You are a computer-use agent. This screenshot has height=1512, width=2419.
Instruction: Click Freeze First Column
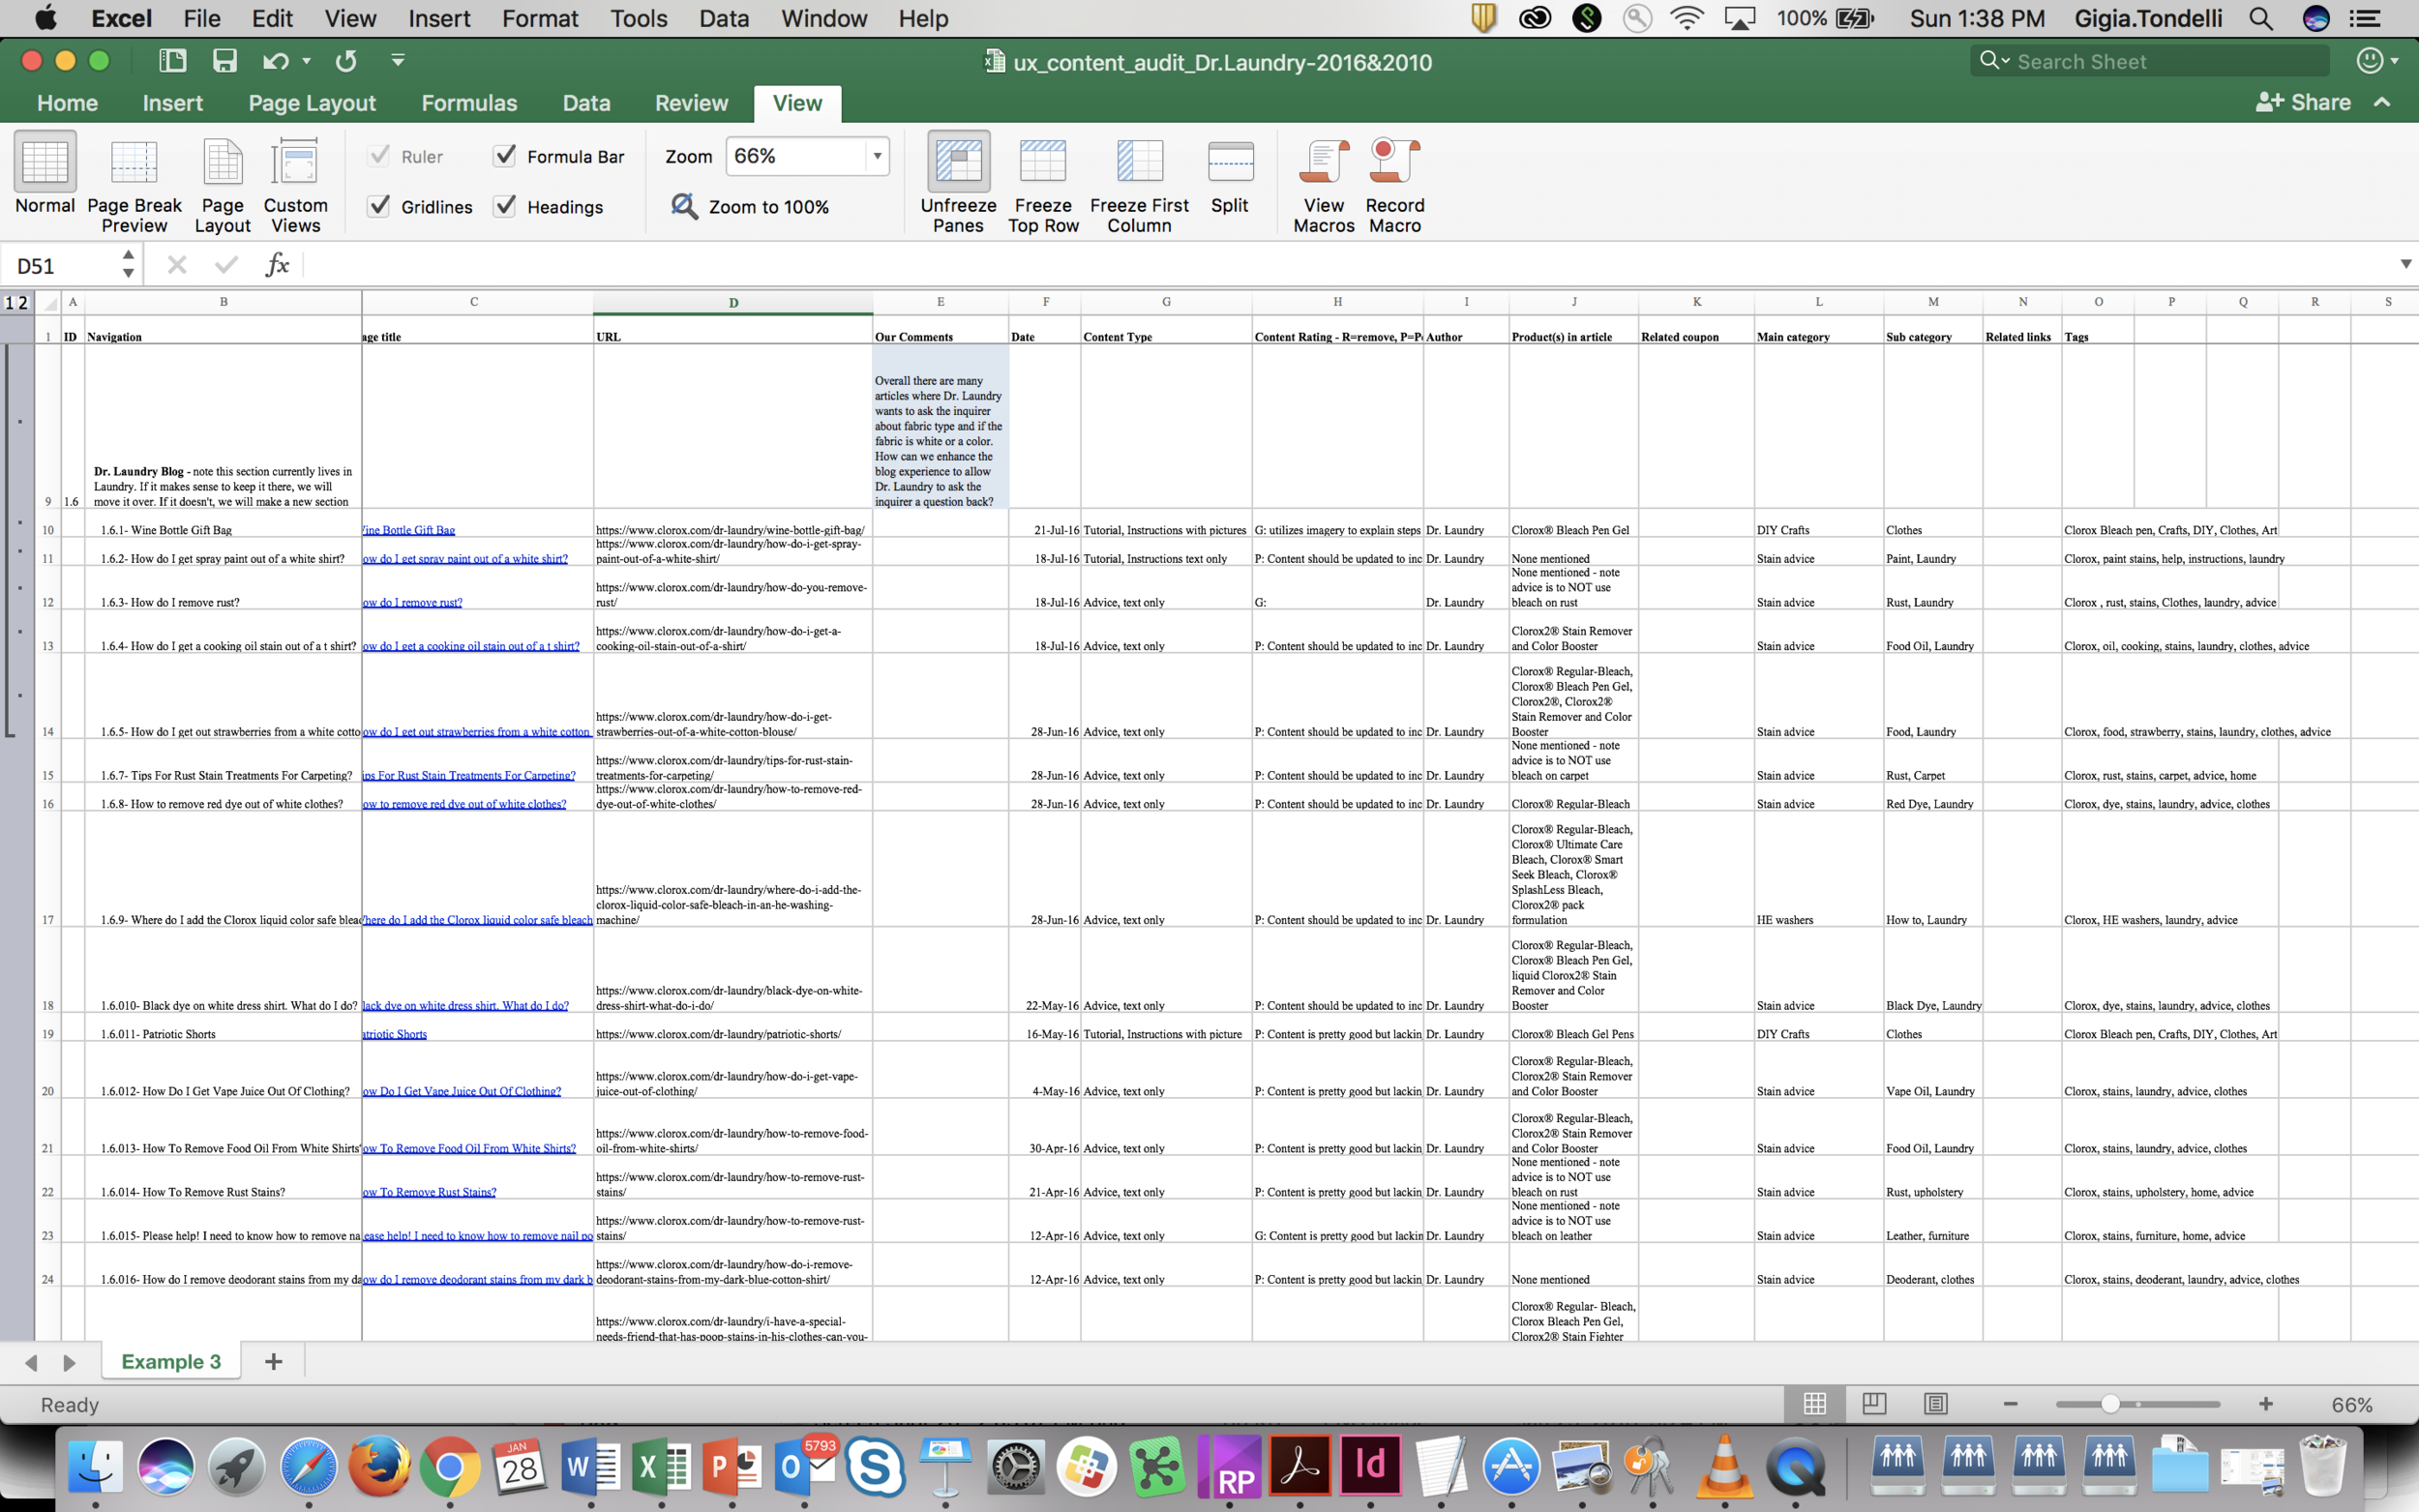[x=1139, y=186]
